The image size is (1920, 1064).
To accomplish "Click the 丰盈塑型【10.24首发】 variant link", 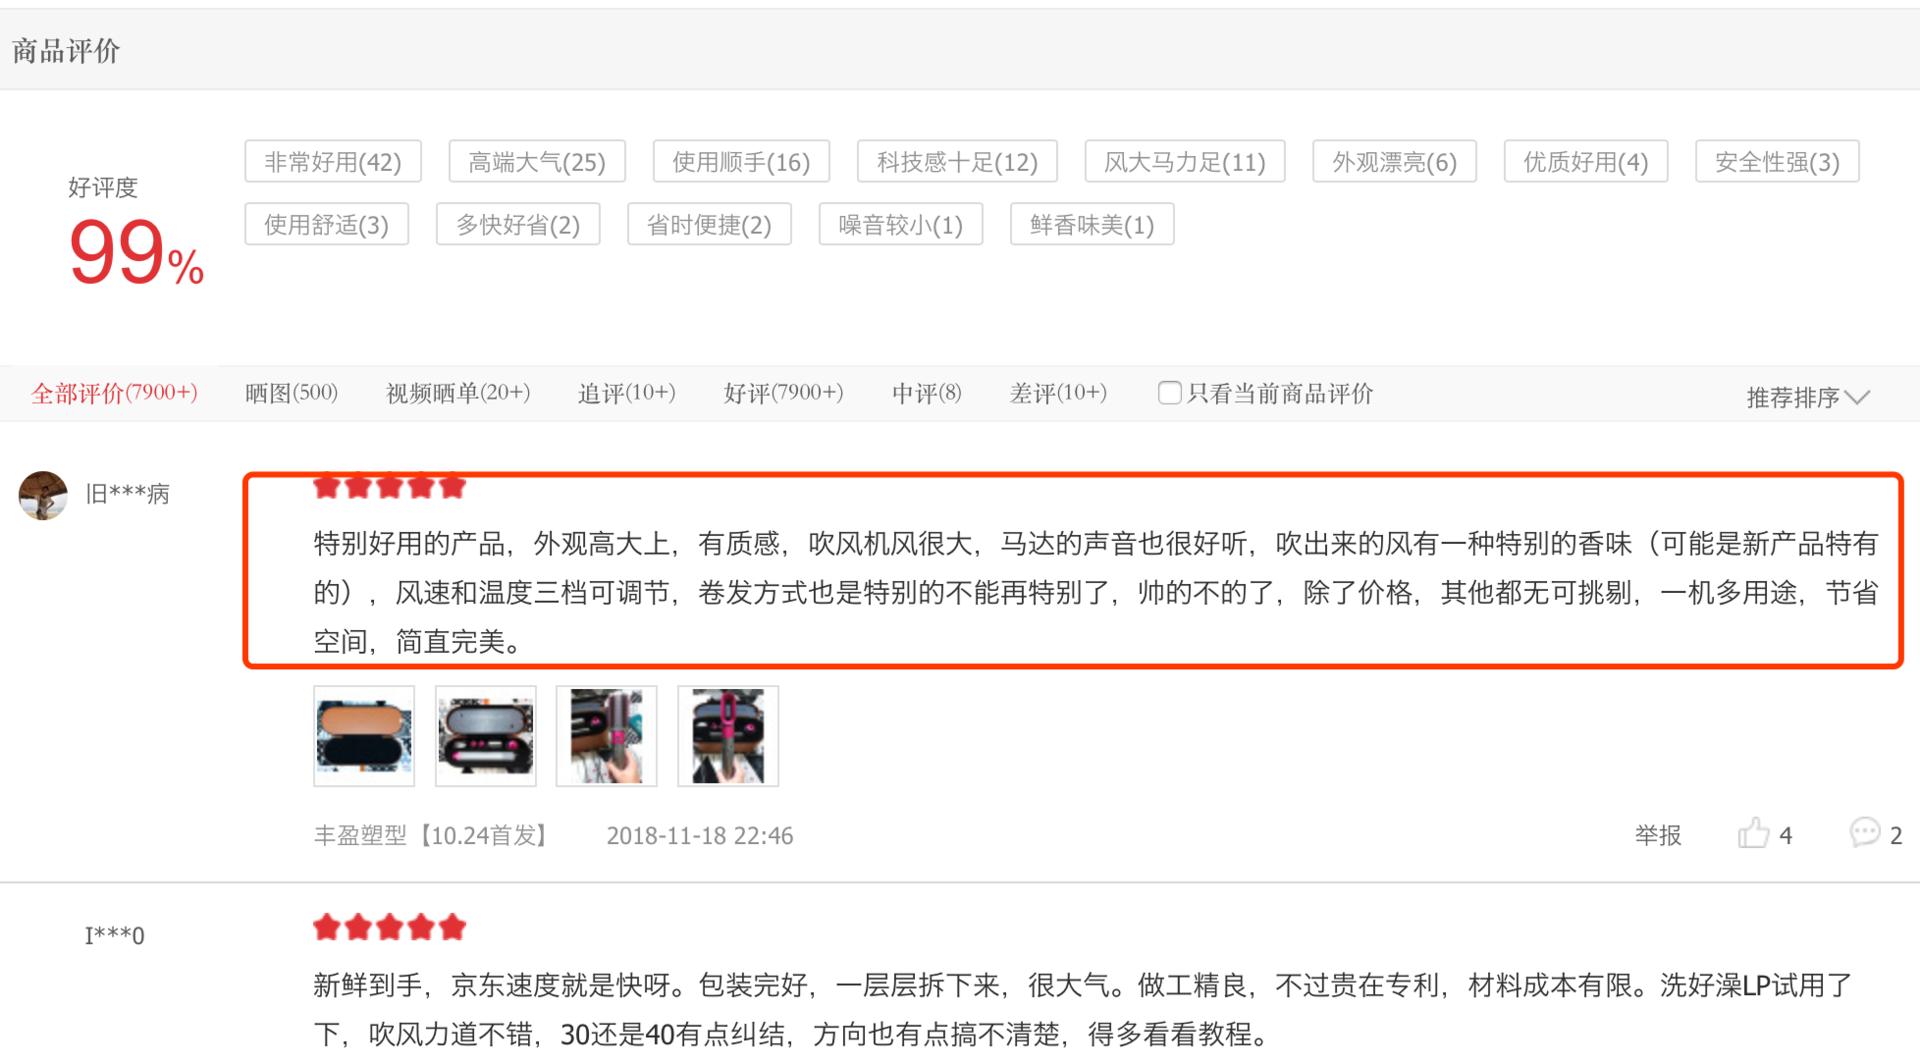I will [430, 835].
